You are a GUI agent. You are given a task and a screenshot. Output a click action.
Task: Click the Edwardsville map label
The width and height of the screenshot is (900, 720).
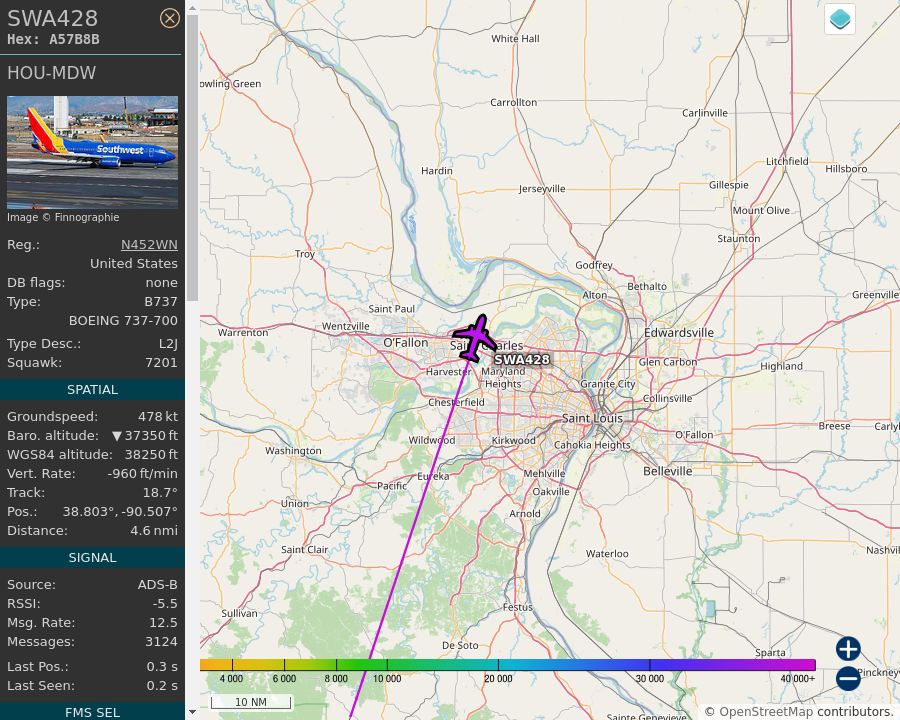pyautogui.click(x=679, y=333)
